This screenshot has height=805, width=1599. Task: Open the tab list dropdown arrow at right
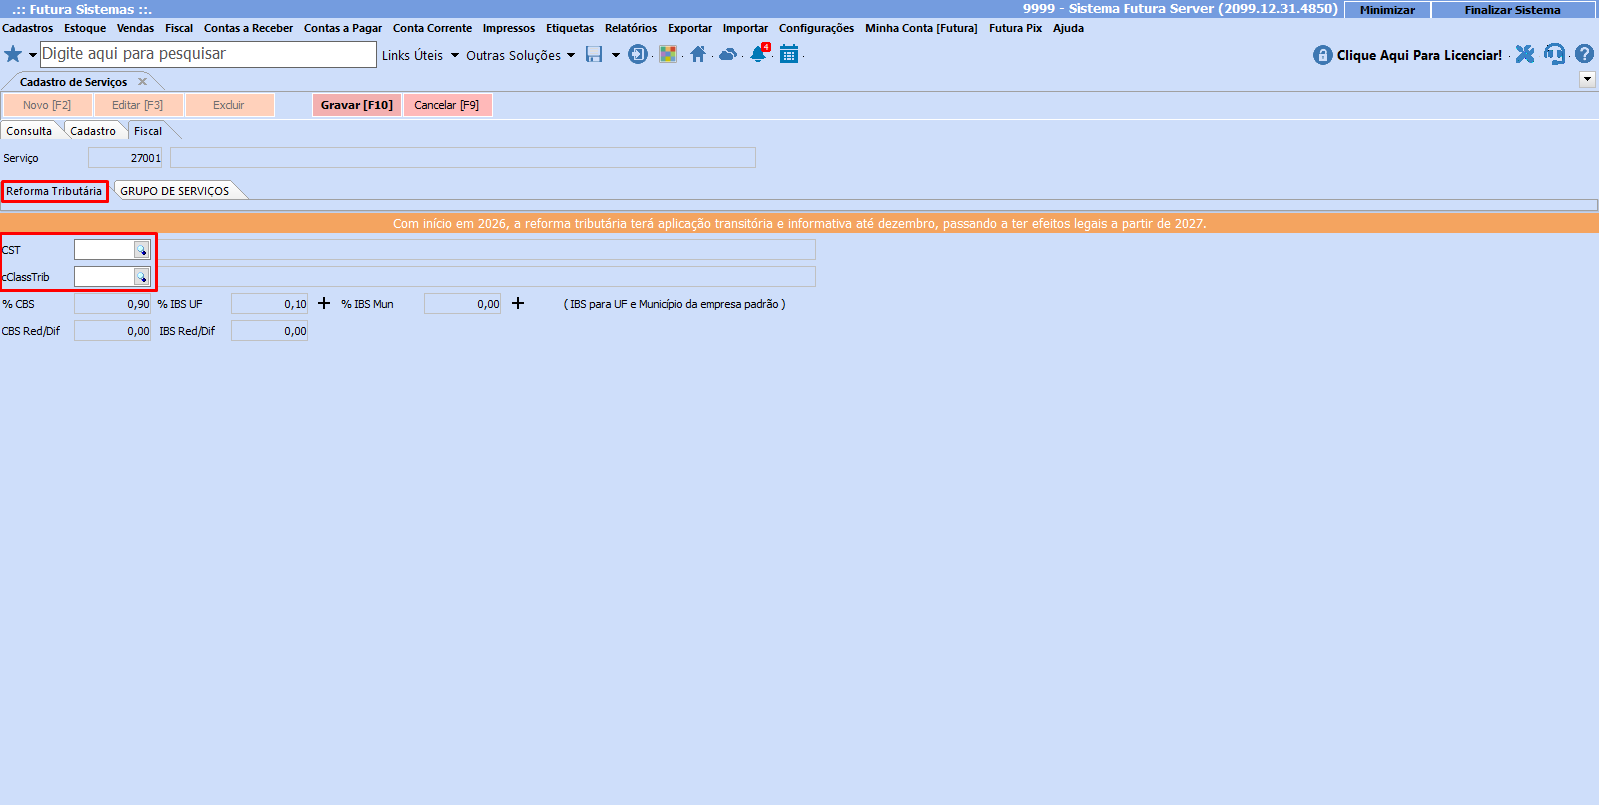click(x=1587, y=79)
